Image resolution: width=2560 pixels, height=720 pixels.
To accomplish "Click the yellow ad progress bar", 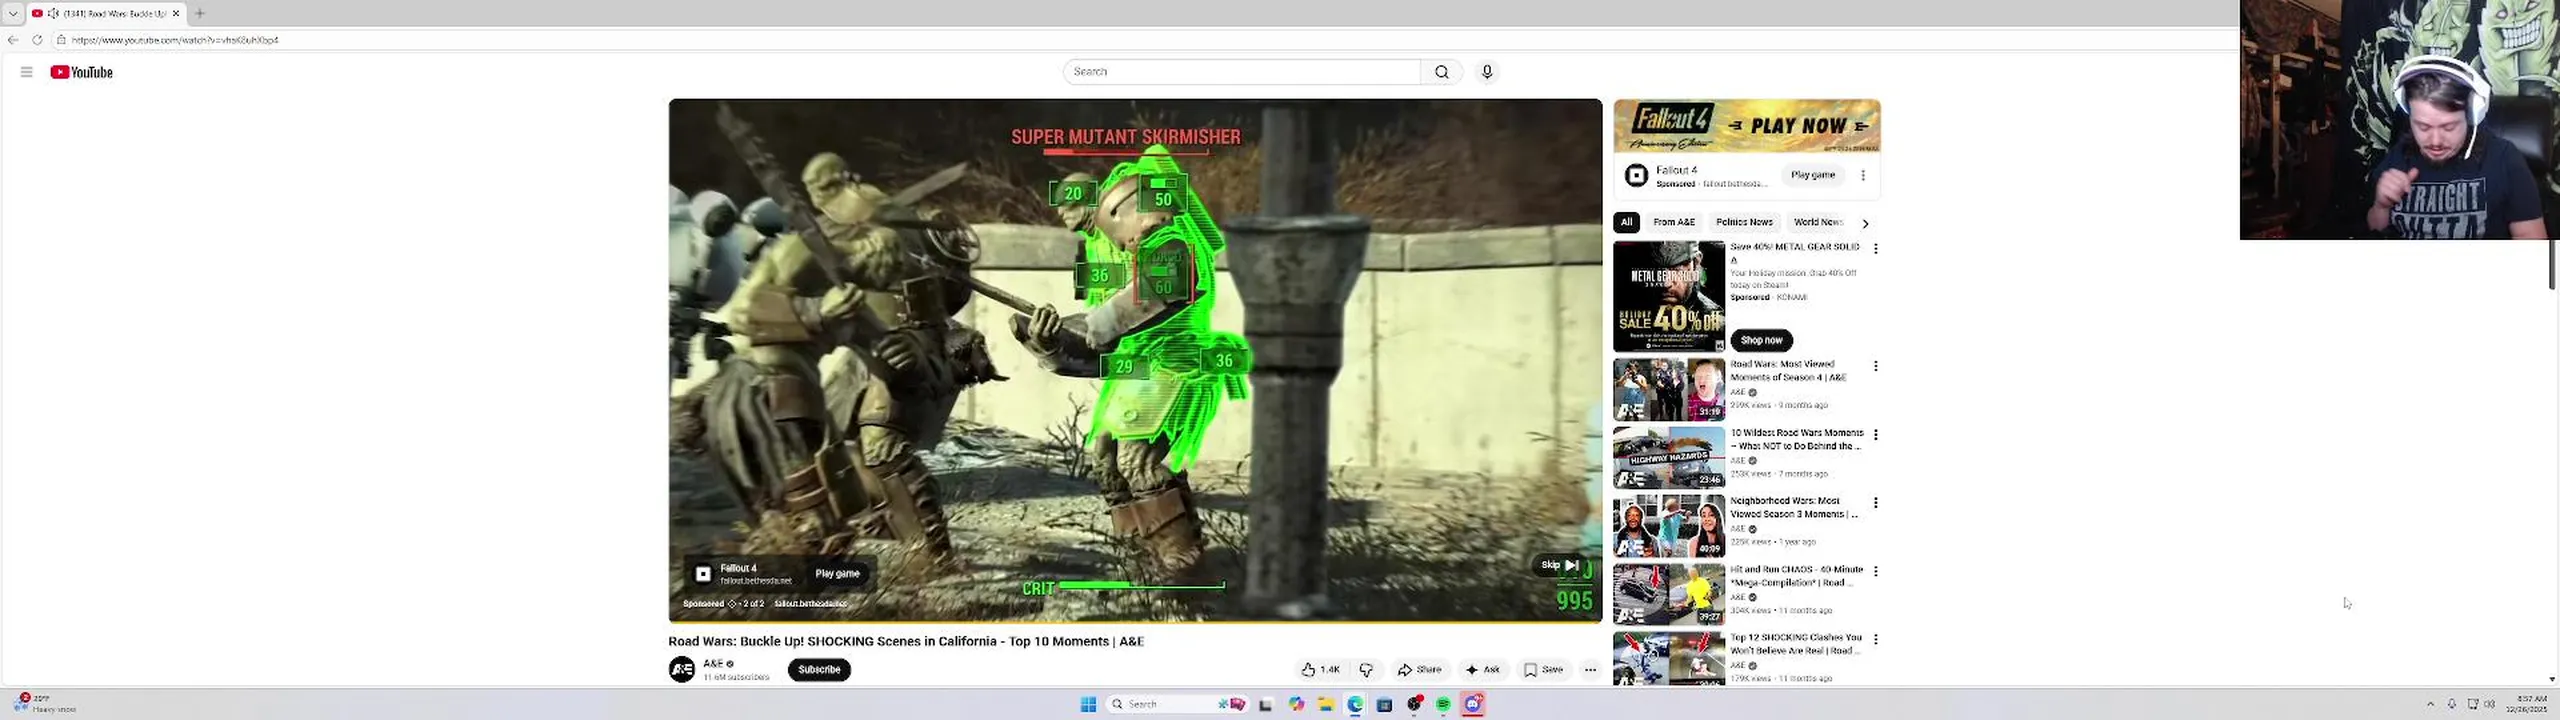I will click(x=1135, y=621).
